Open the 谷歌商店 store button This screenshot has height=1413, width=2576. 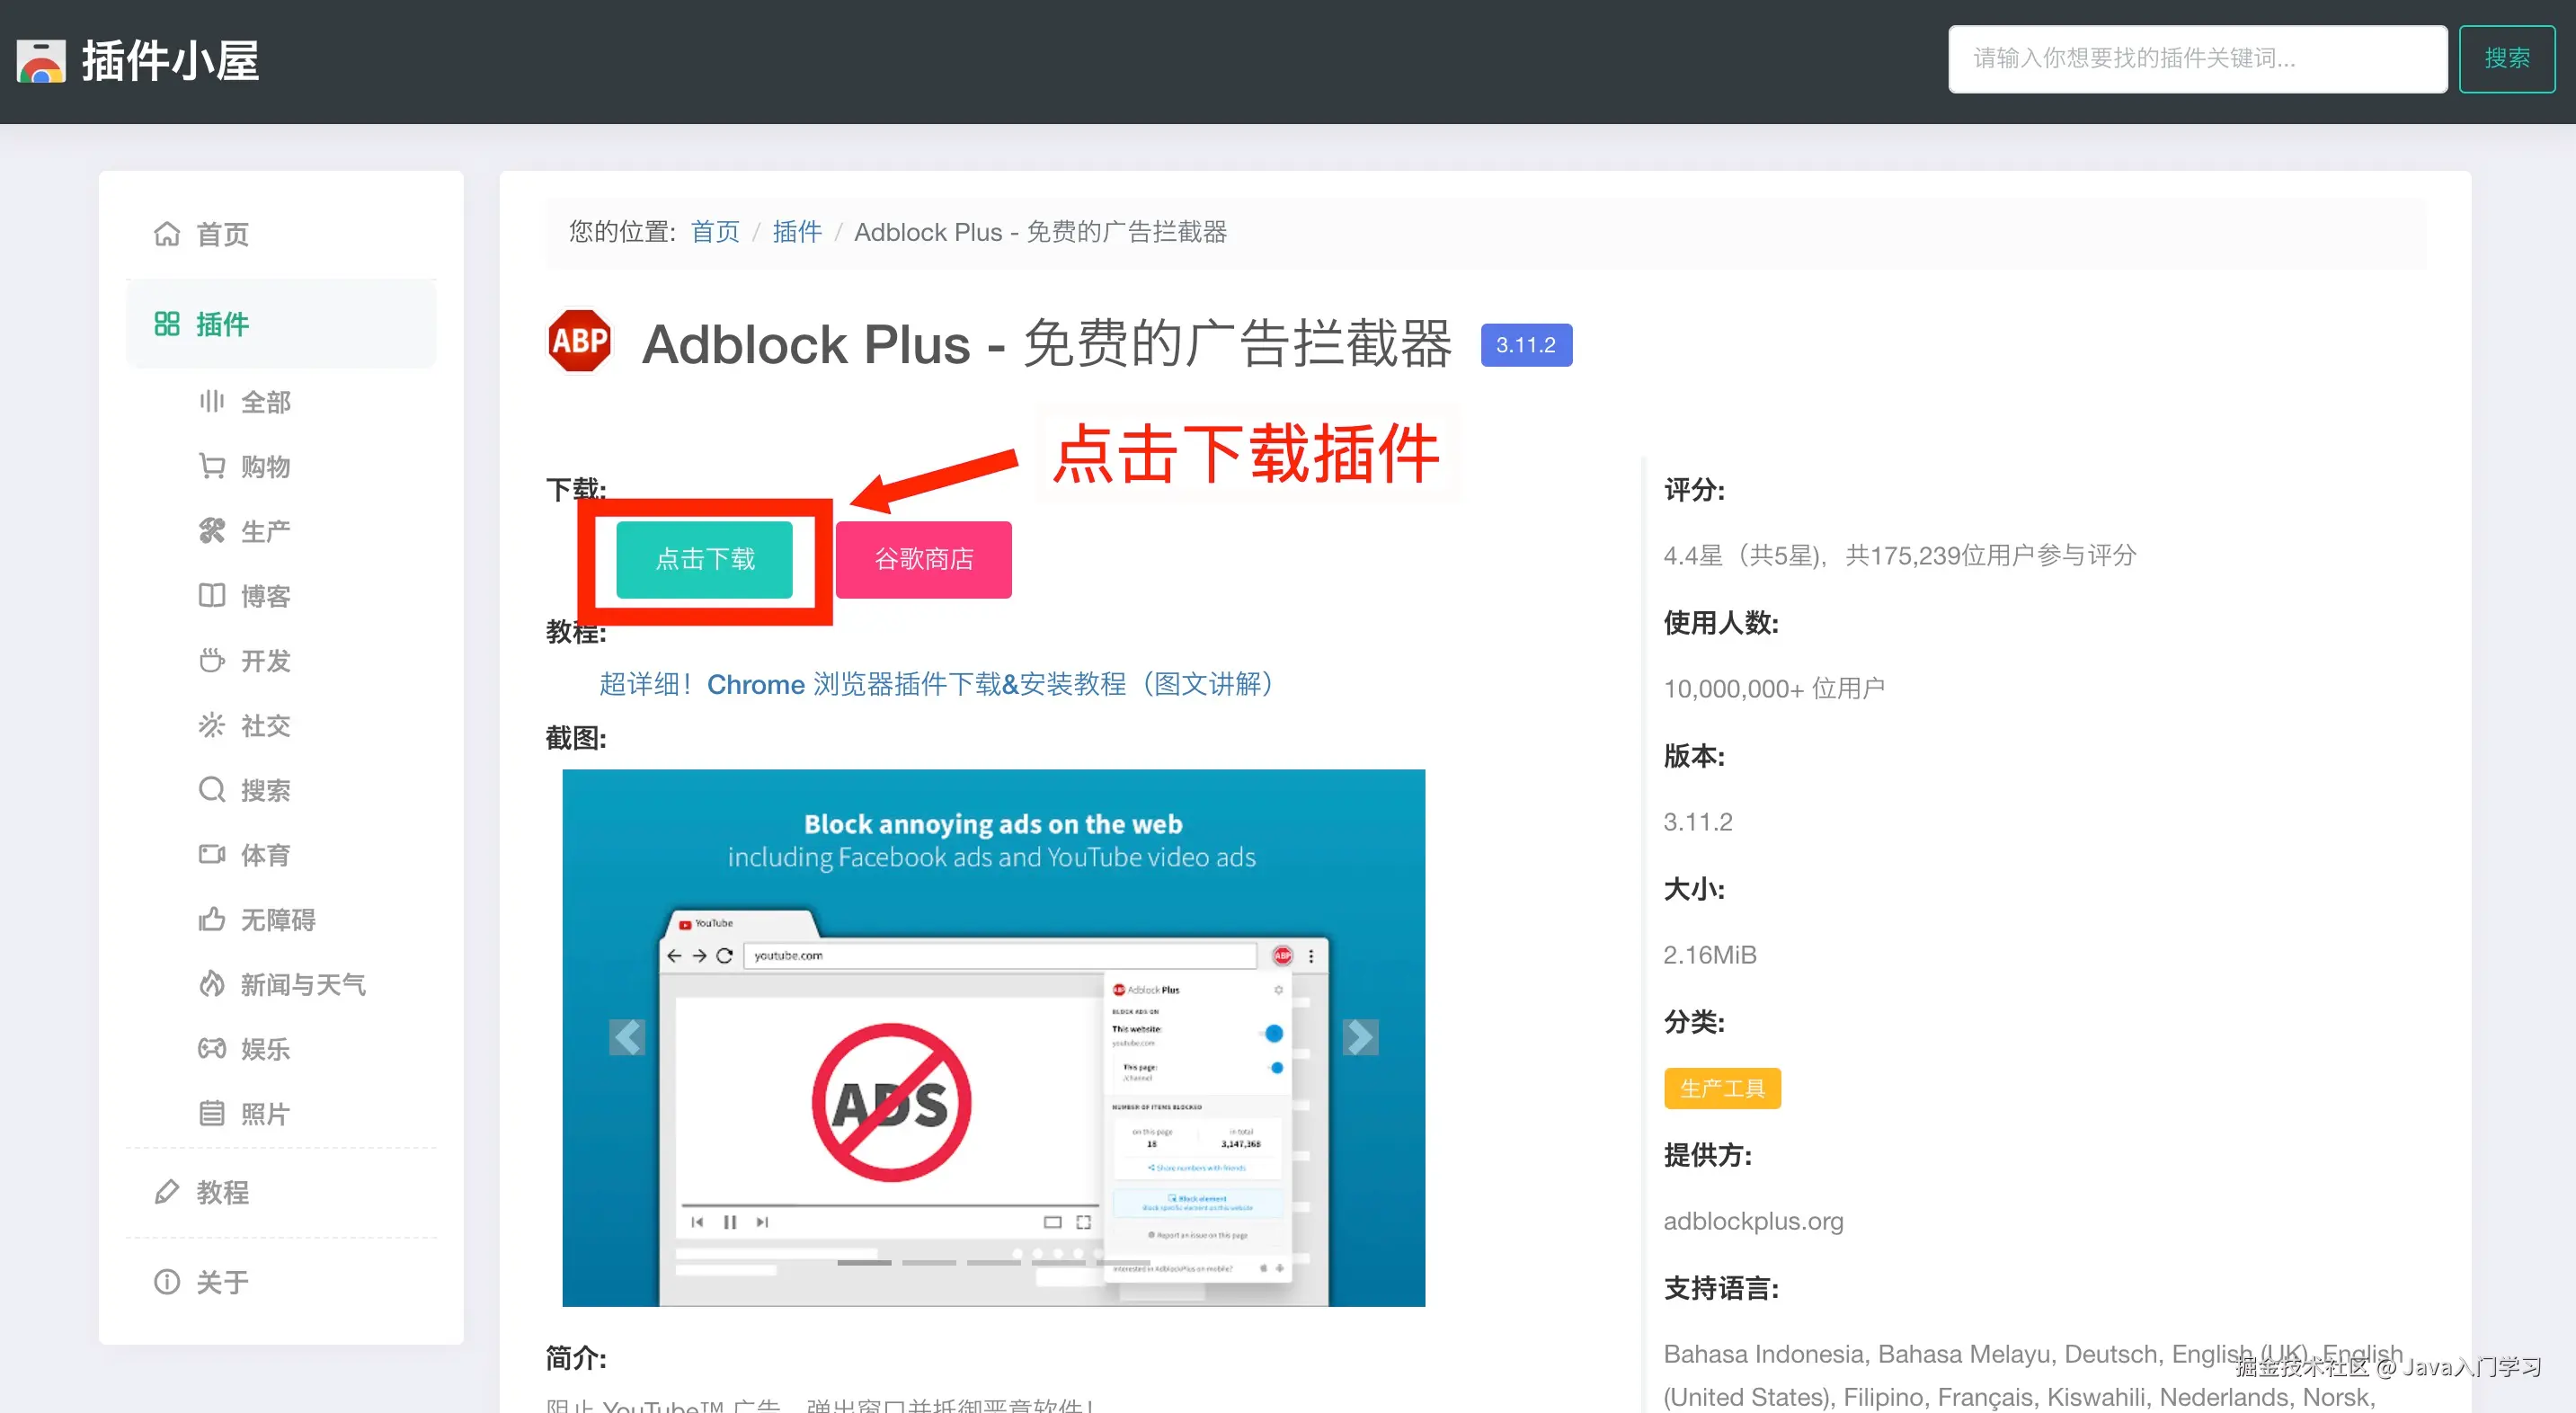coord(923,559)
